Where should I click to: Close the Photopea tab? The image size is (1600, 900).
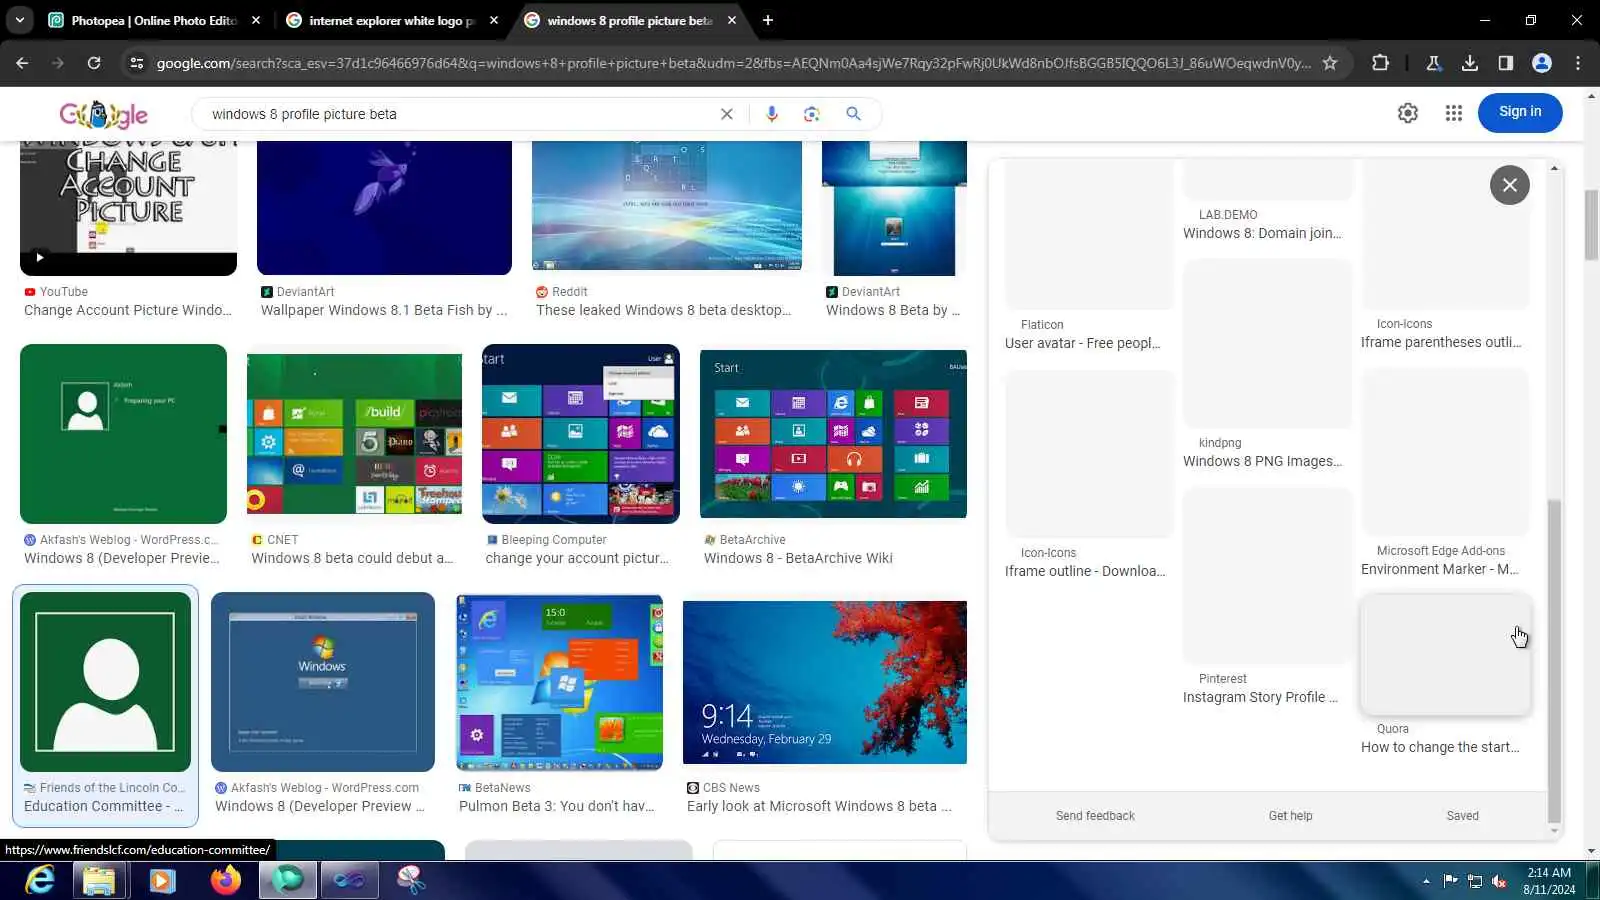[256, 20]
